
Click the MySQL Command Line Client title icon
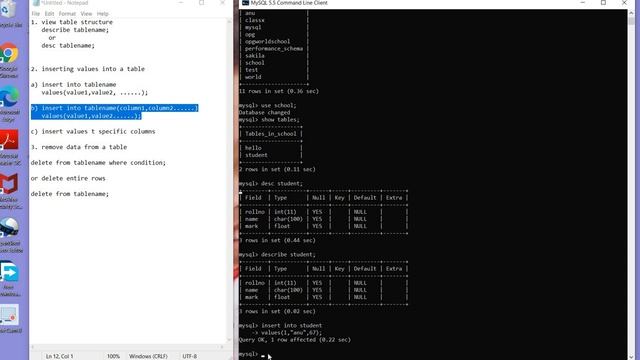(245, 3)
